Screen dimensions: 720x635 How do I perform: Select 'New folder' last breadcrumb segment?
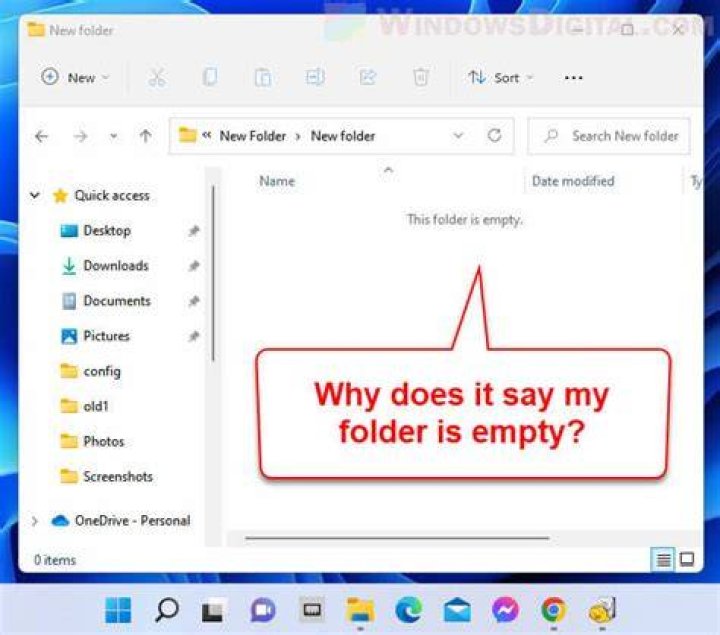click(x=343, y=136)
